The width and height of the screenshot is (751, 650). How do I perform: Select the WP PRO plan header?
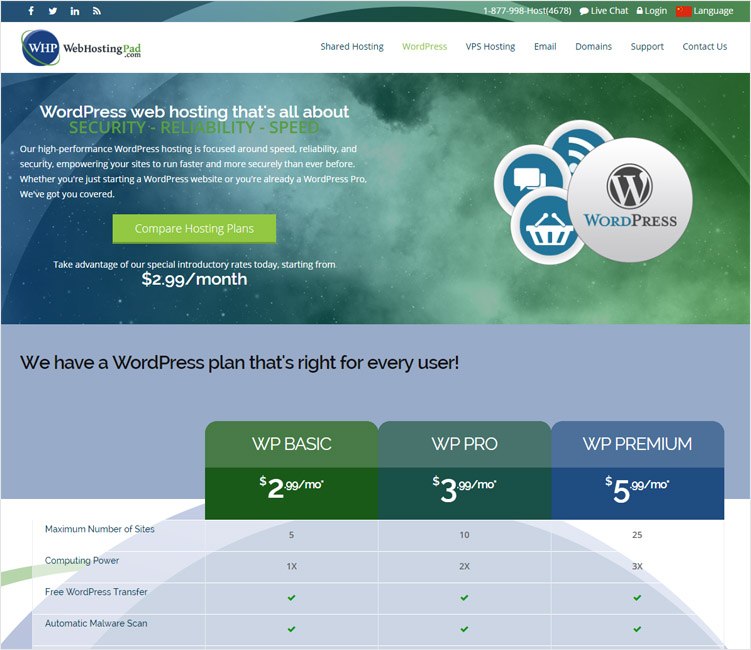465,444
